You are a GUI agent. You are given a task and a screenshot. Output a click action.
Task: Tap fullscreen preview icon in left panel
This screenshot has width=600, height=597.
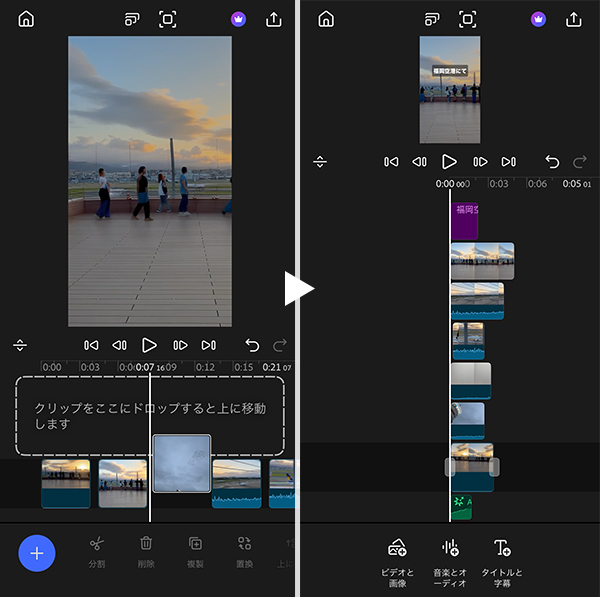click(x=167, y=19)
